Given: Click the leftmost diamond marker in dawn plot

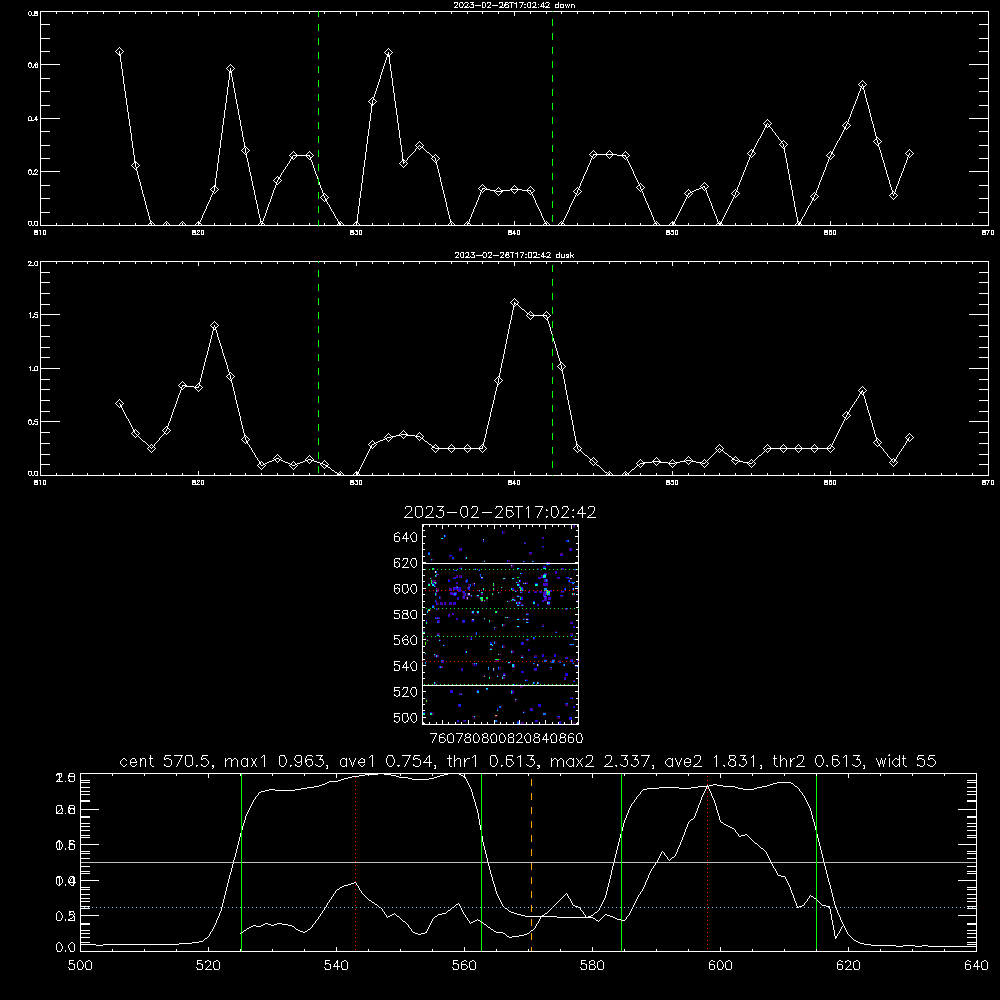Looking at the screenshot, I should 119,52.
